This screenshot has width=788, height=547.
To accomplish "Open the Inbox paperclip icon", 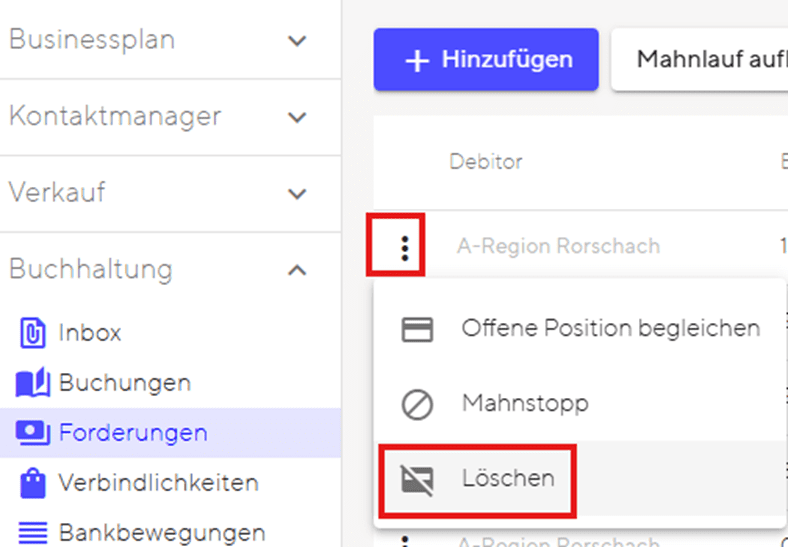I will (32, 332).
